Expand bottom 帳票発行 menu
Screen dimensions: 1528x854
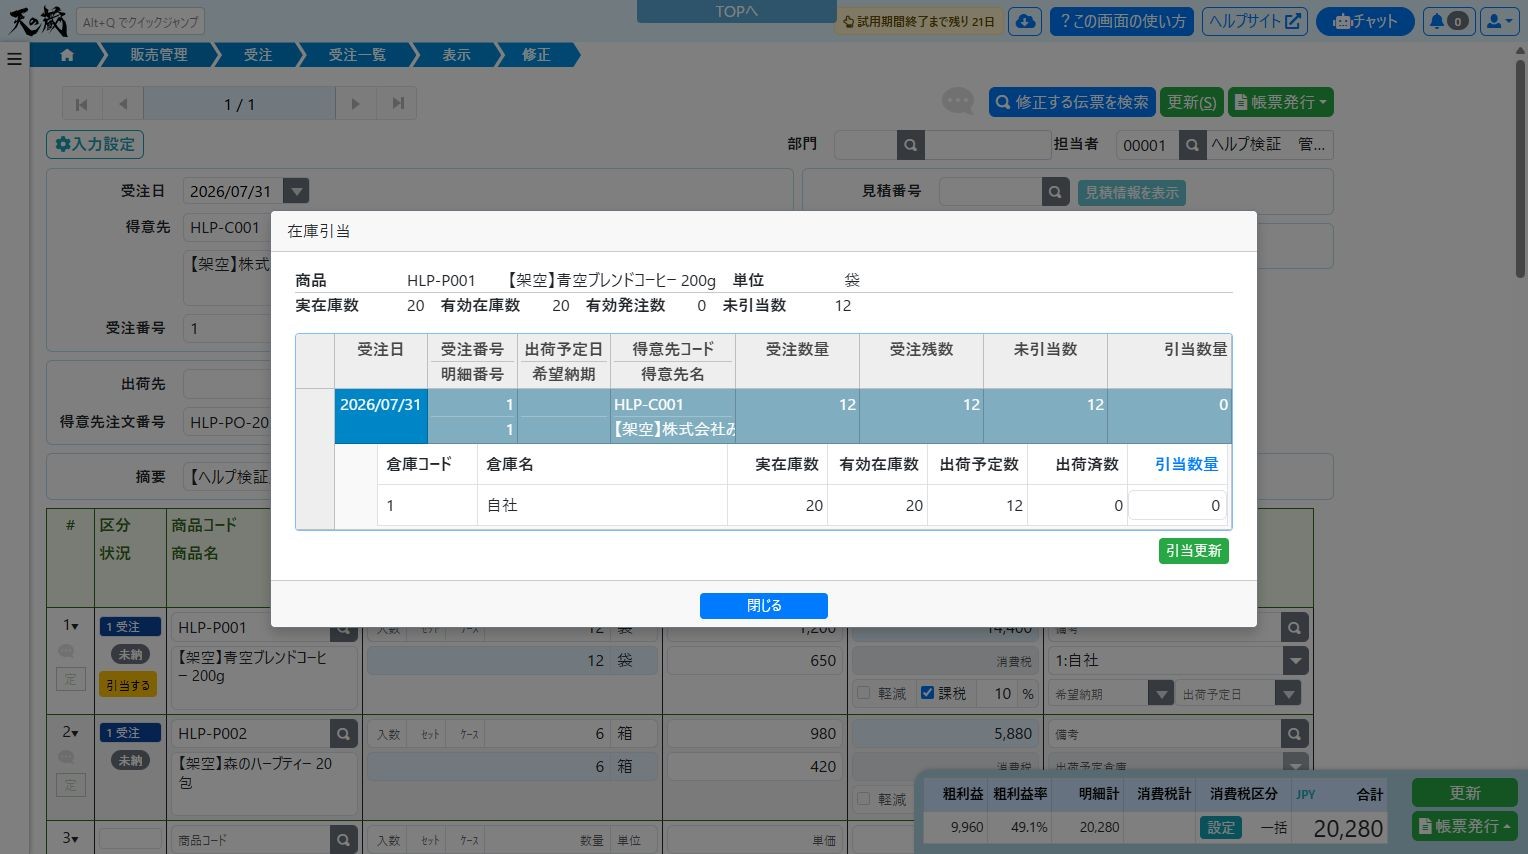coord(1465,826)
